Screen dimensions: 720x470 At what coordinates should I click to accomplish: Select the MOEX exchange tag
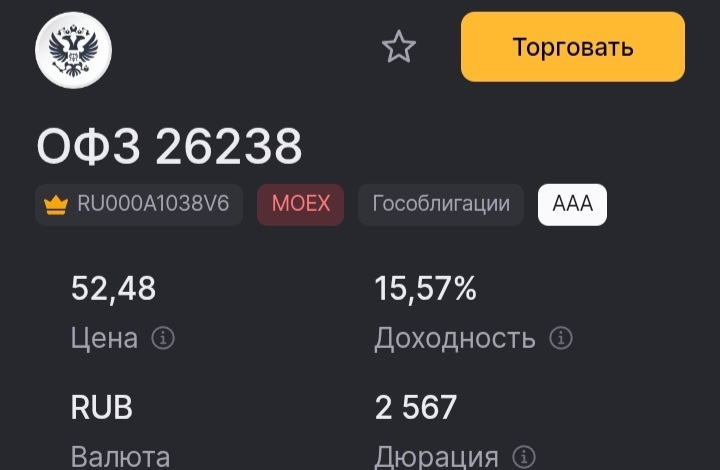(300, 205)
